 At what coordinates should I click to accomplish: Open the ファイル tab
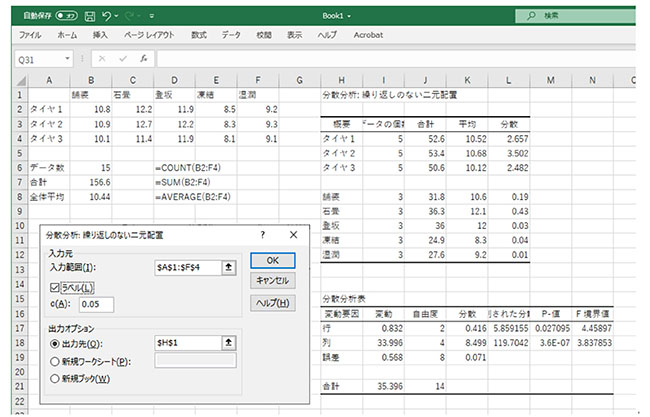tap(30, 35)
